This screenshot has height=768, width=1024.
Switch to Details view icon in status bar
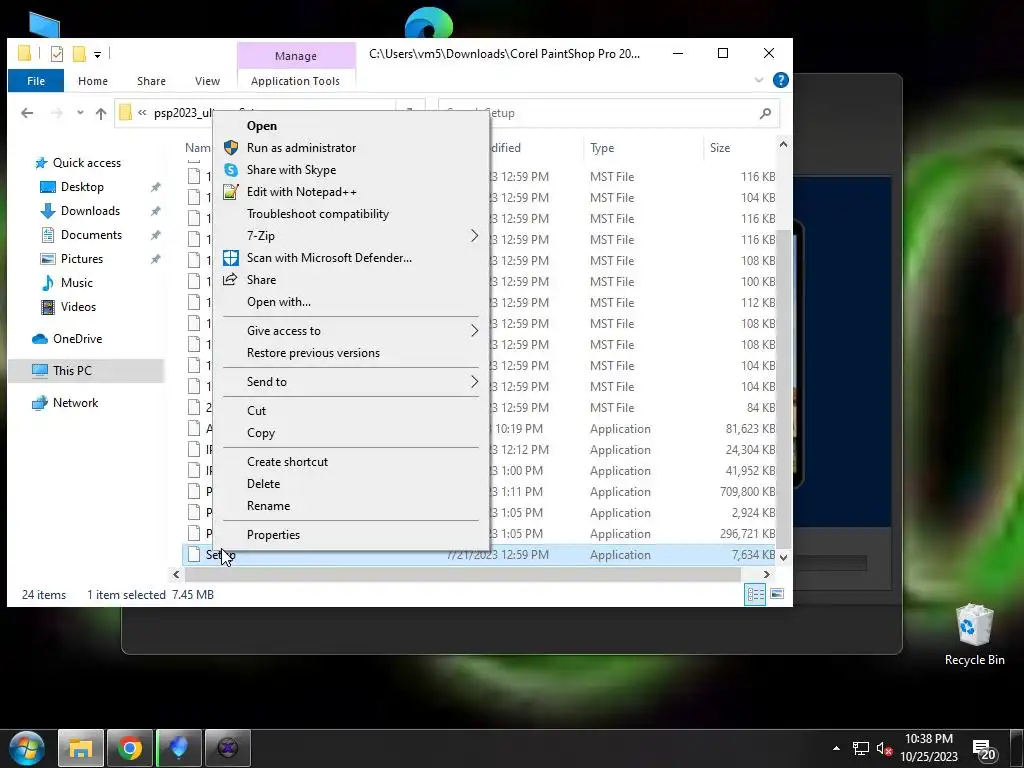click(x=756, y=594)
